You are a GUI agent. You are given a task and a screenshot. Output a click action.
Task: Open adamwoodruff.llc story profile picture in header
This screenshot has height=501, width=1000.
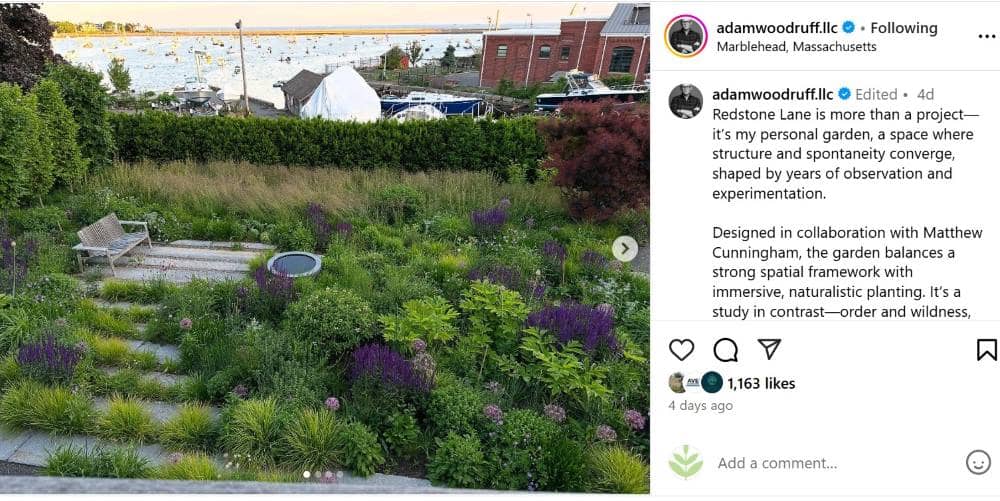click(686, 36)
